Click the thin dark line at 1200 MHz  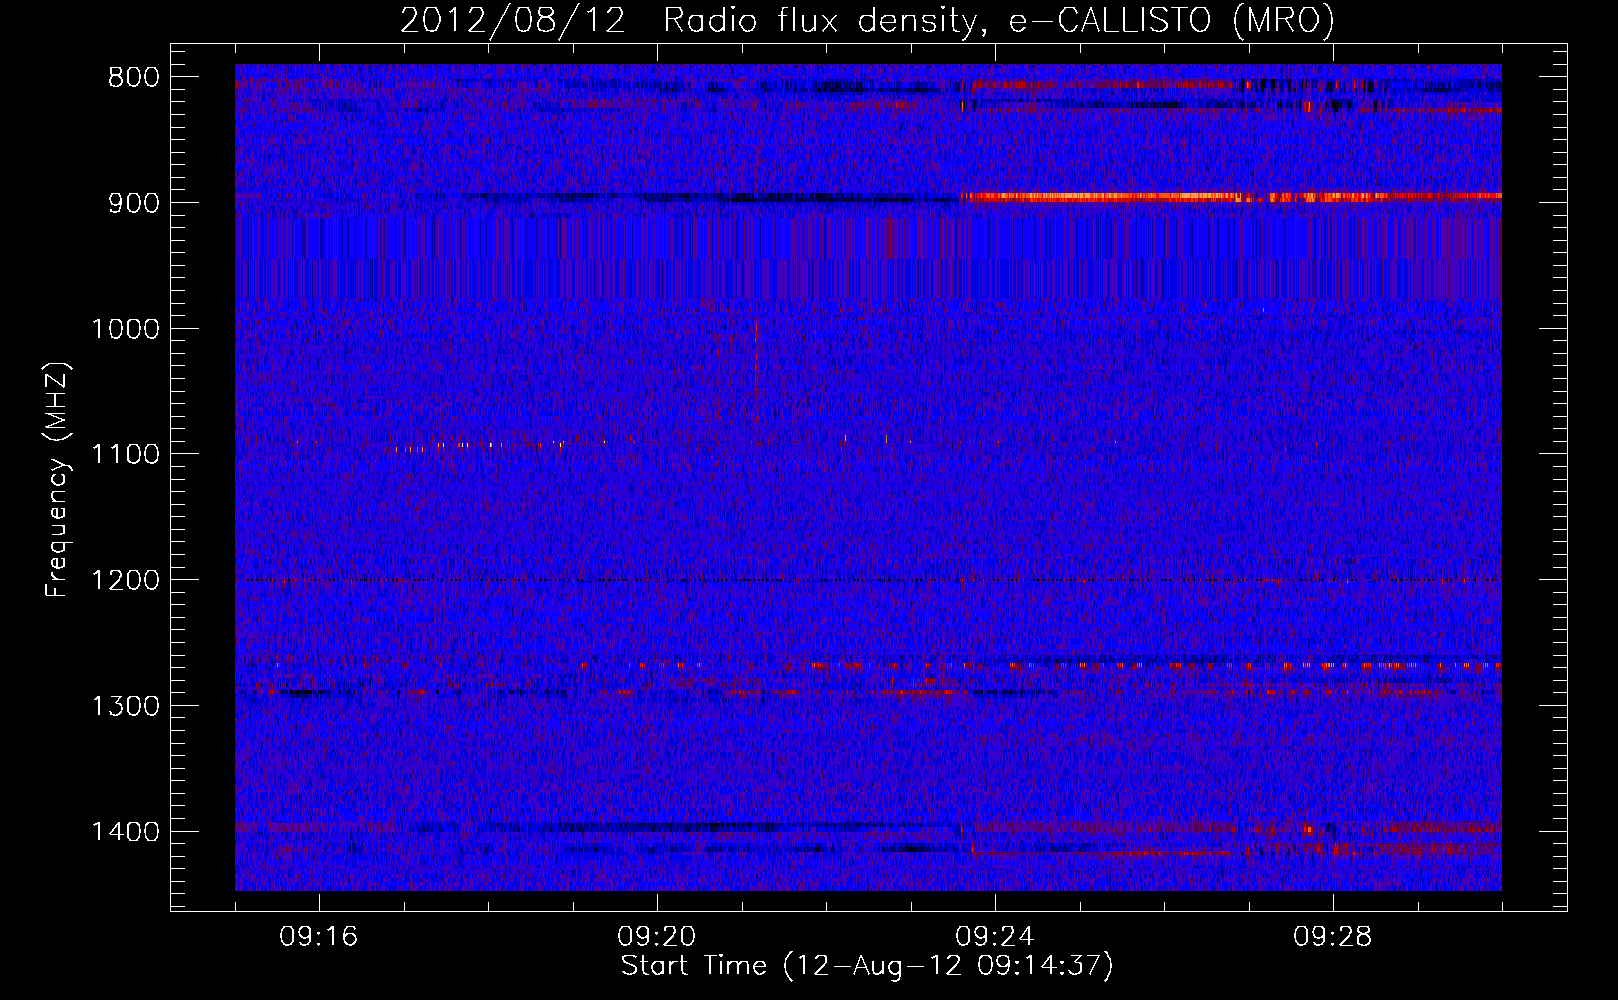click(x=868, y=580)
